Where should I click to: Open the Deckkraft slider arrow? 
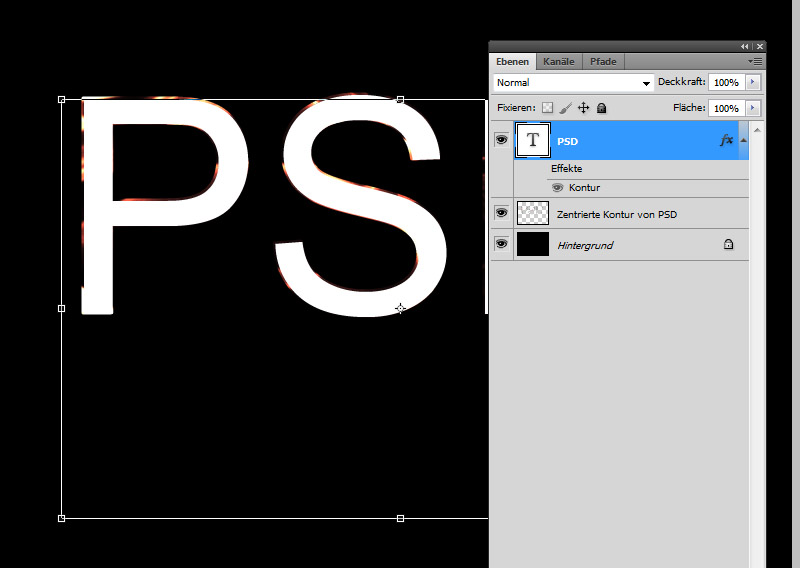pyautogui.click(x=752, y=83)
